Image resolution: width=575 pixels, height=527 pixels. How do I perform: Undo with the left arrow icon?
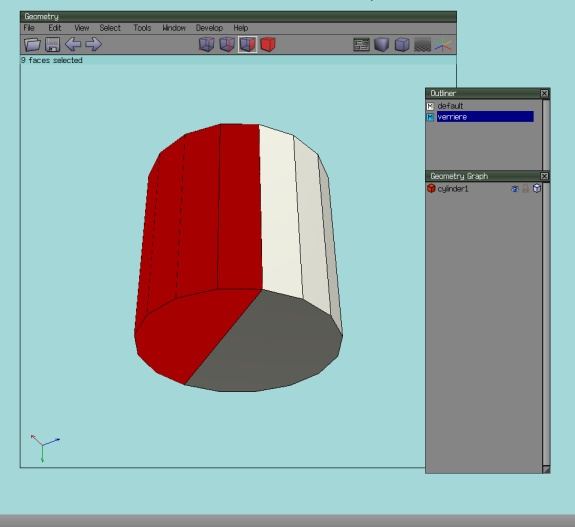point(73,44)
